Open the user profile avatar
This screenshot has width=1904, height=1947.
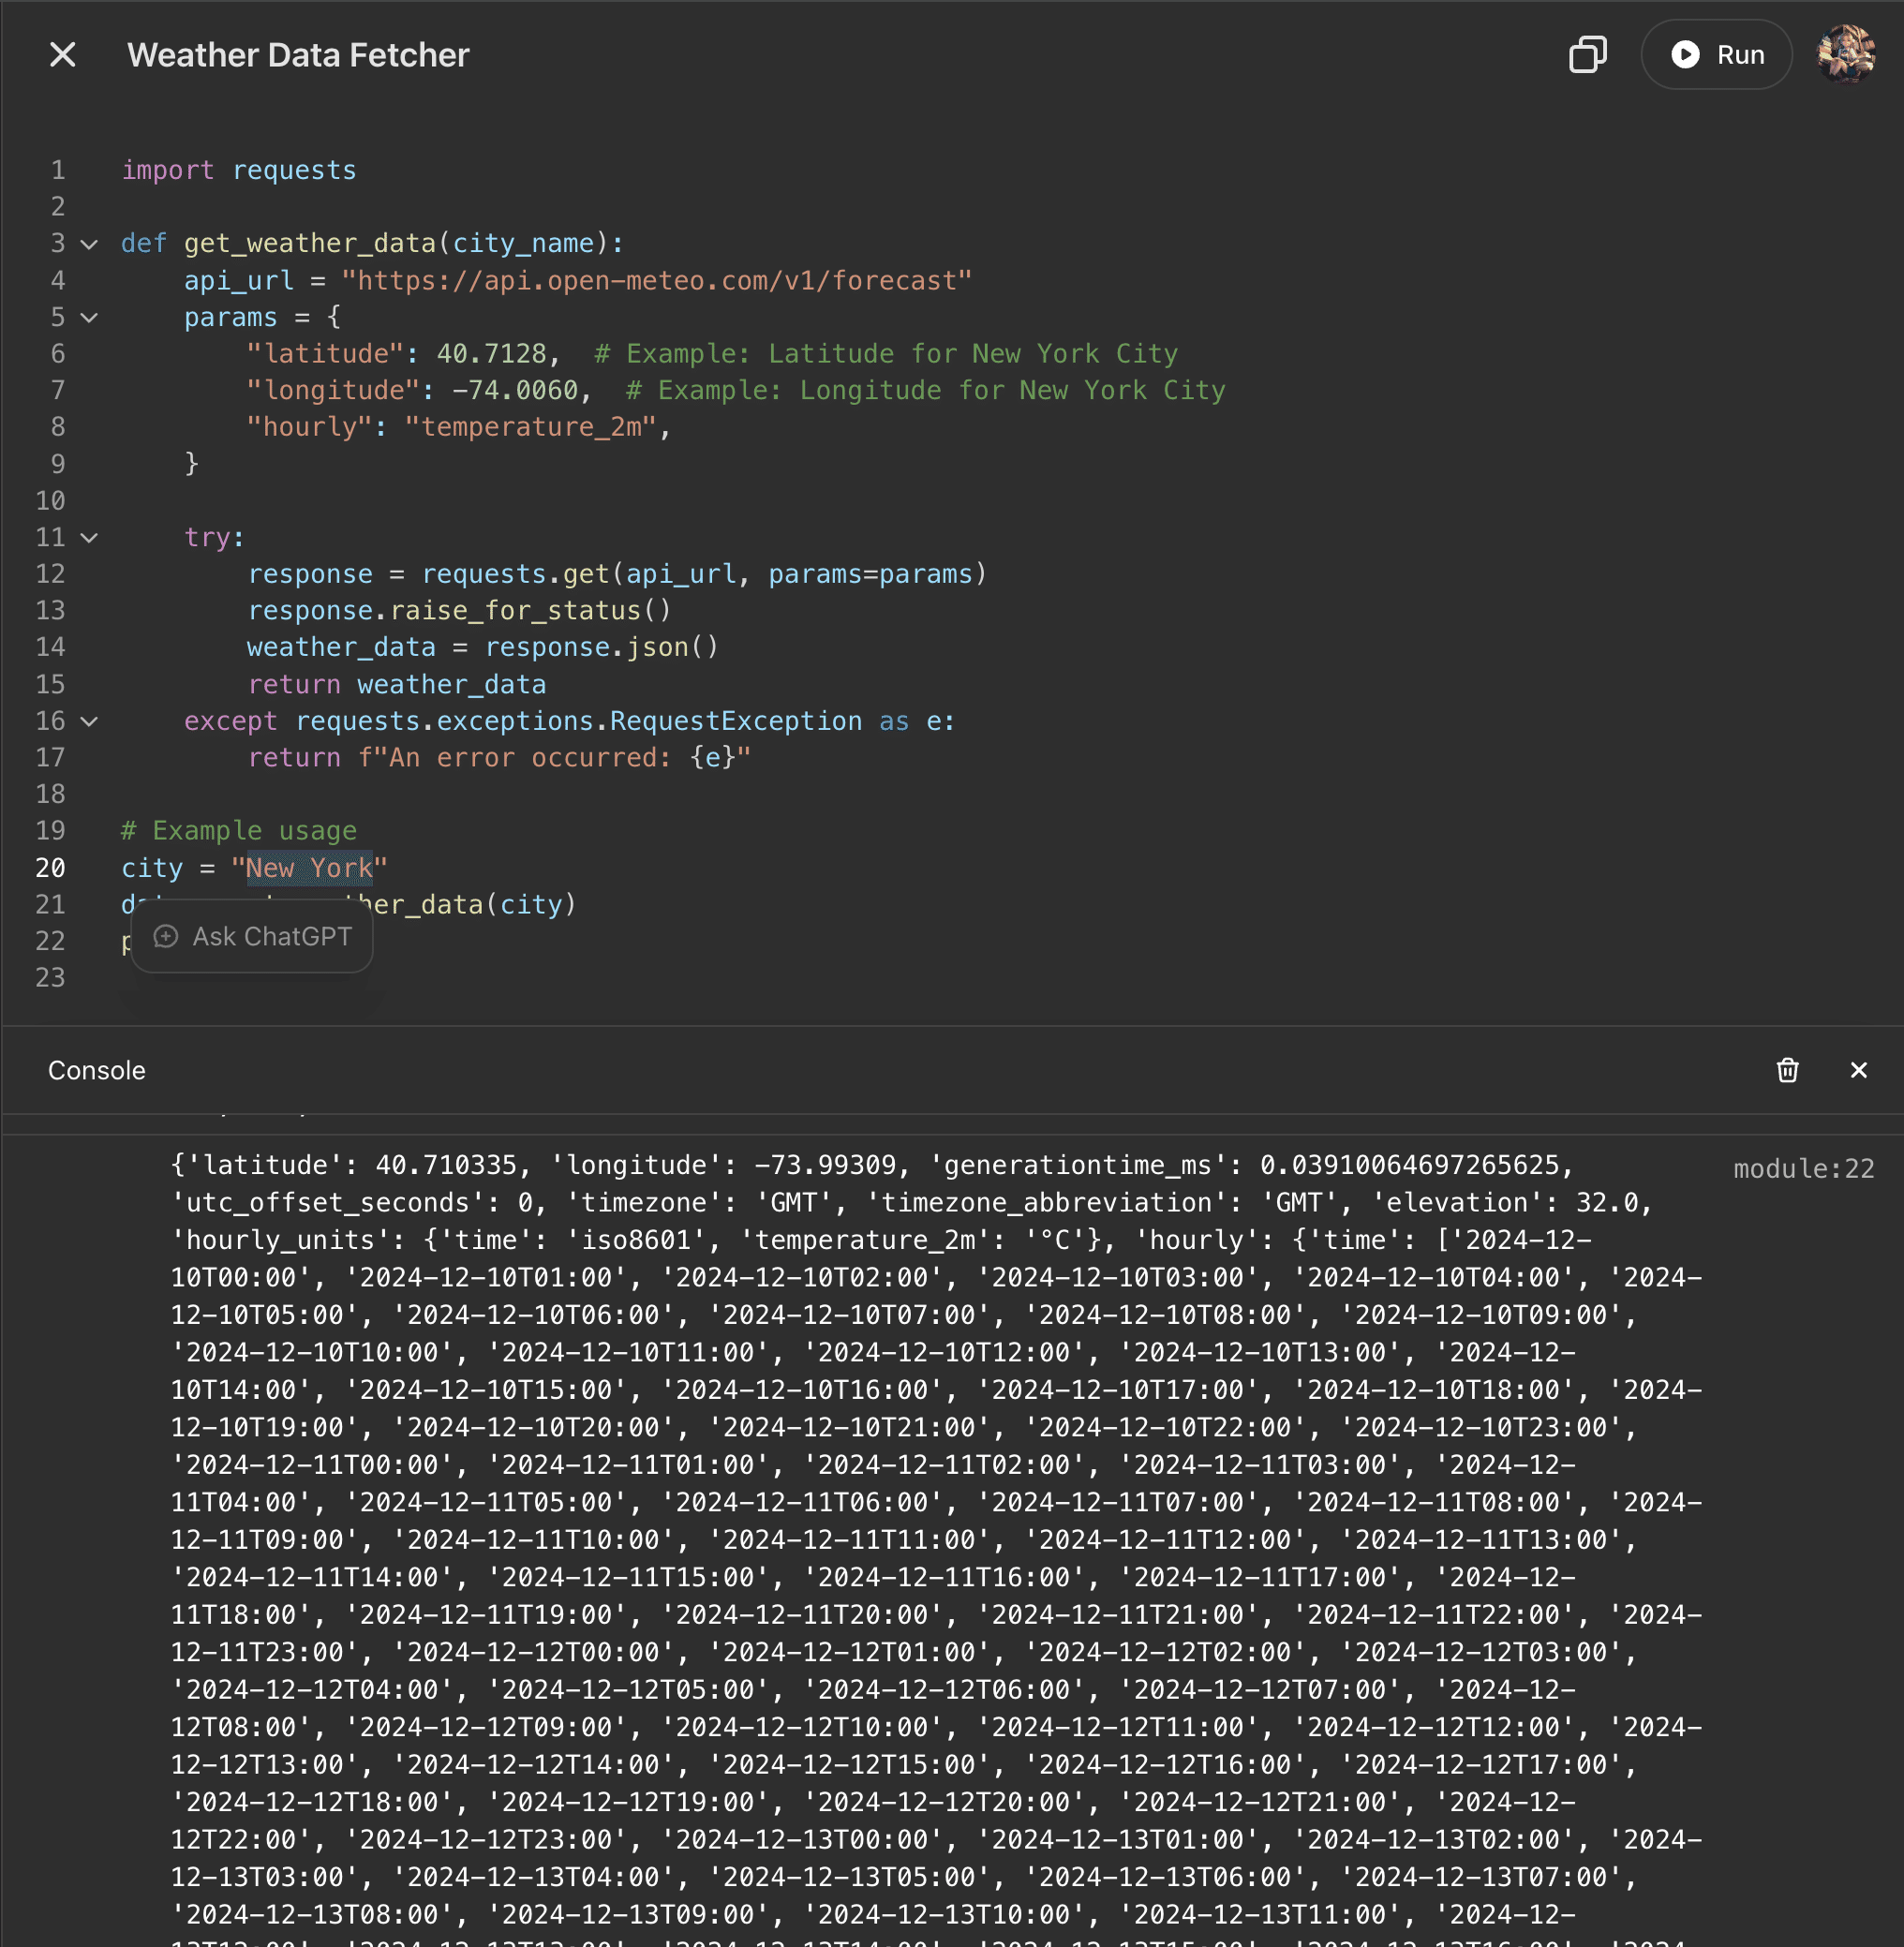[x=1845, y=55]
